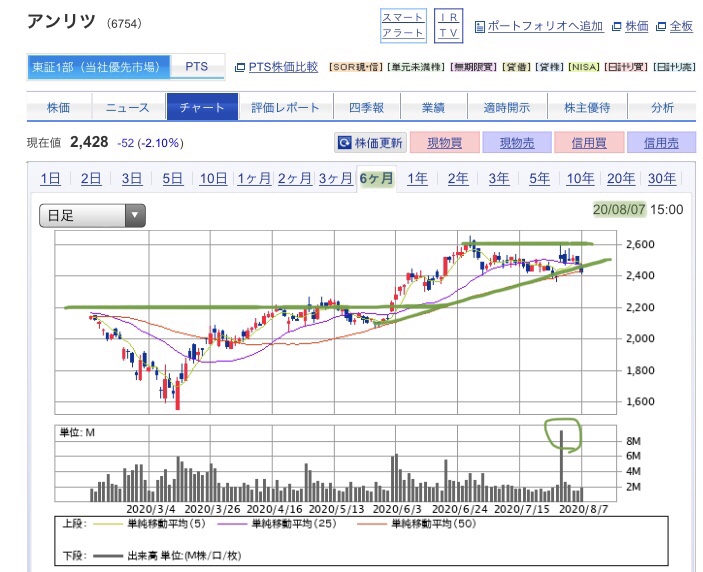Click 単純移動平均(25) legend entry
Screen dimensions: 703x572
click(277, 524)
